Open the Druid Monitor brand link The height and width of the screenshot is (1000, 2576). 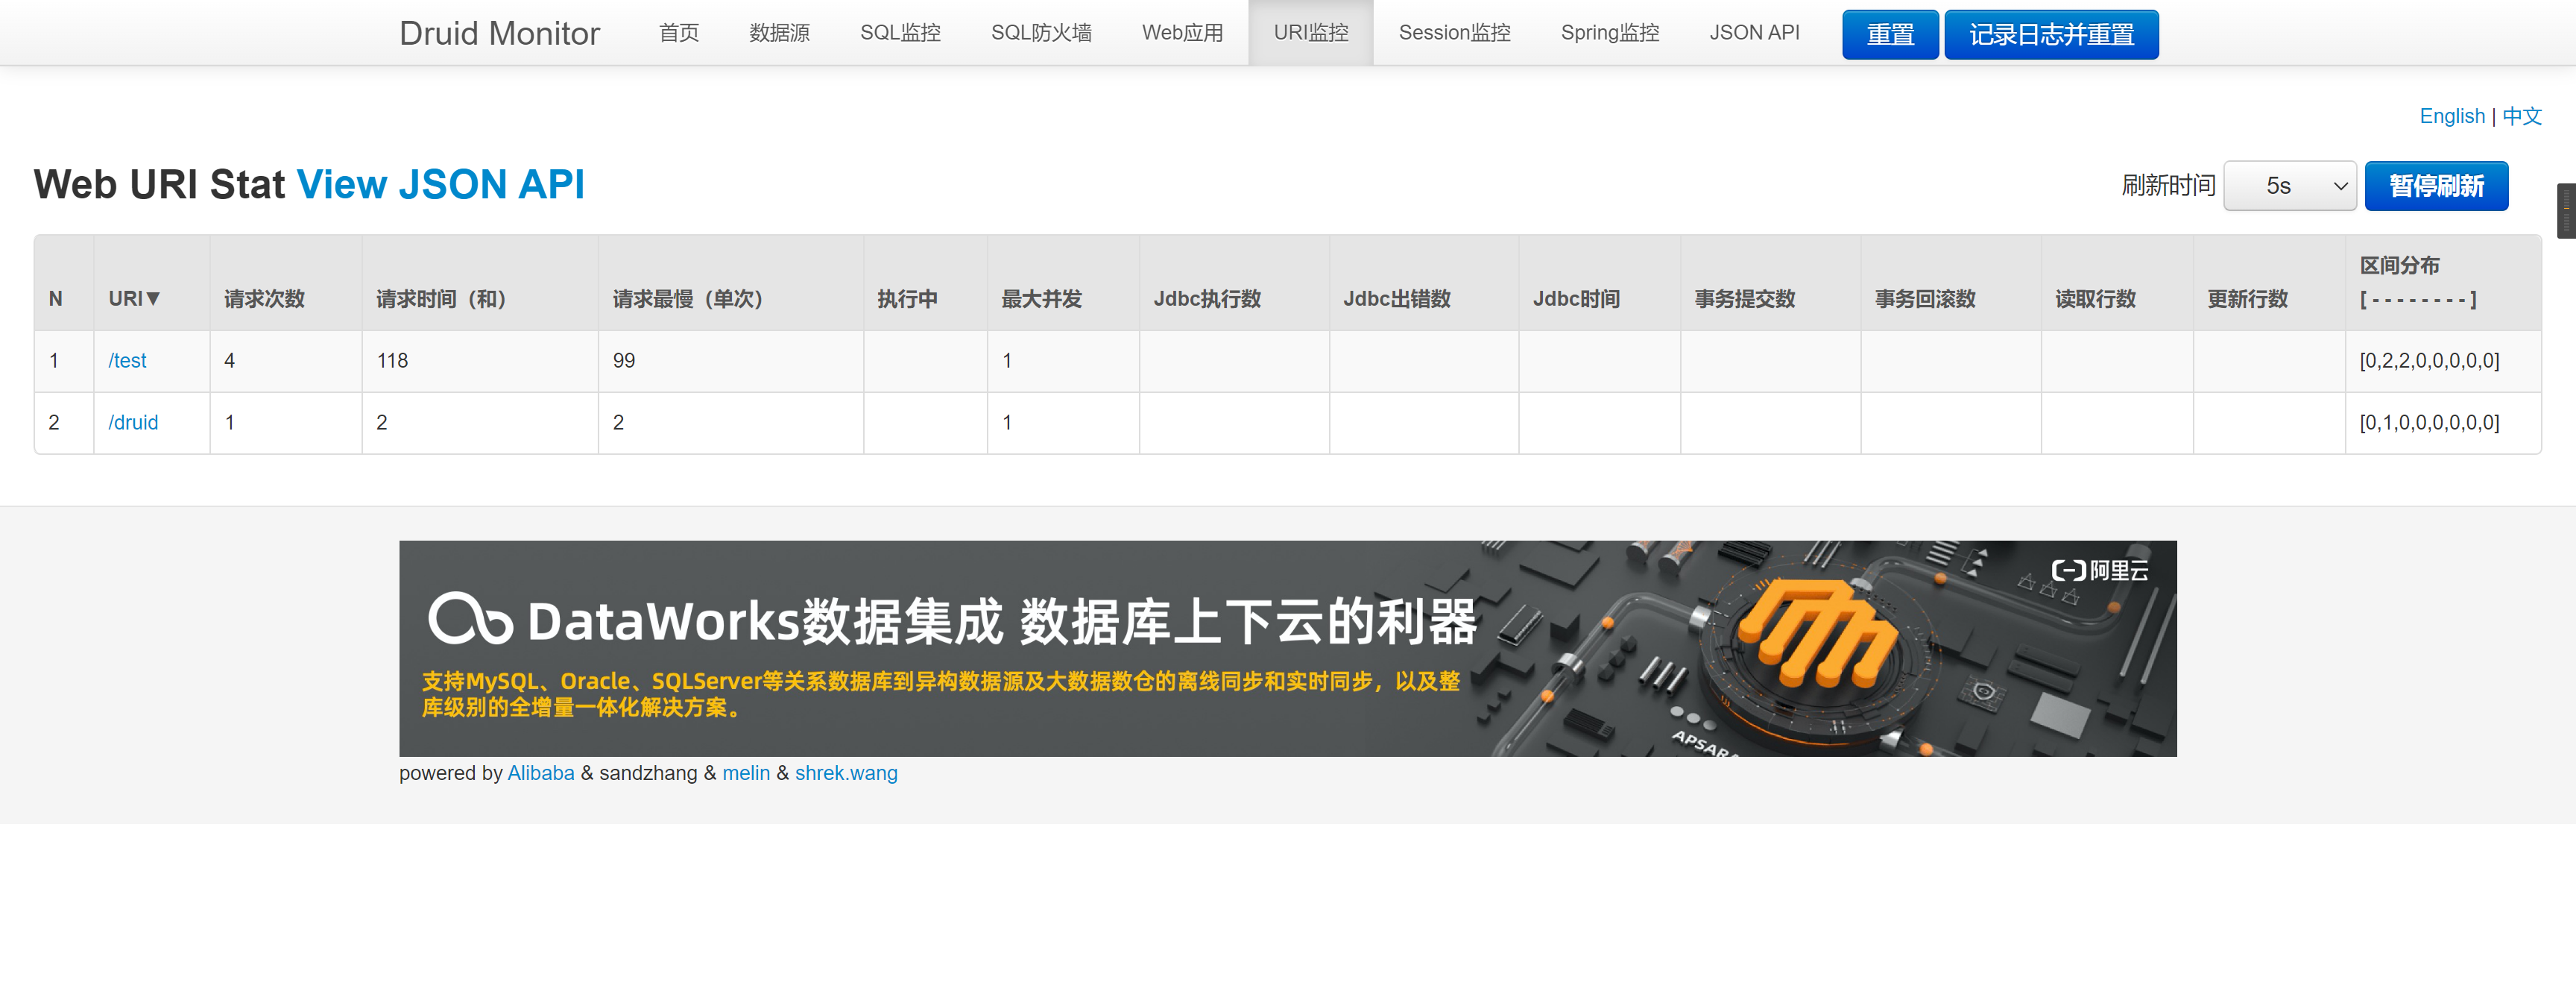pyautogui.click(x=499, y=33)
